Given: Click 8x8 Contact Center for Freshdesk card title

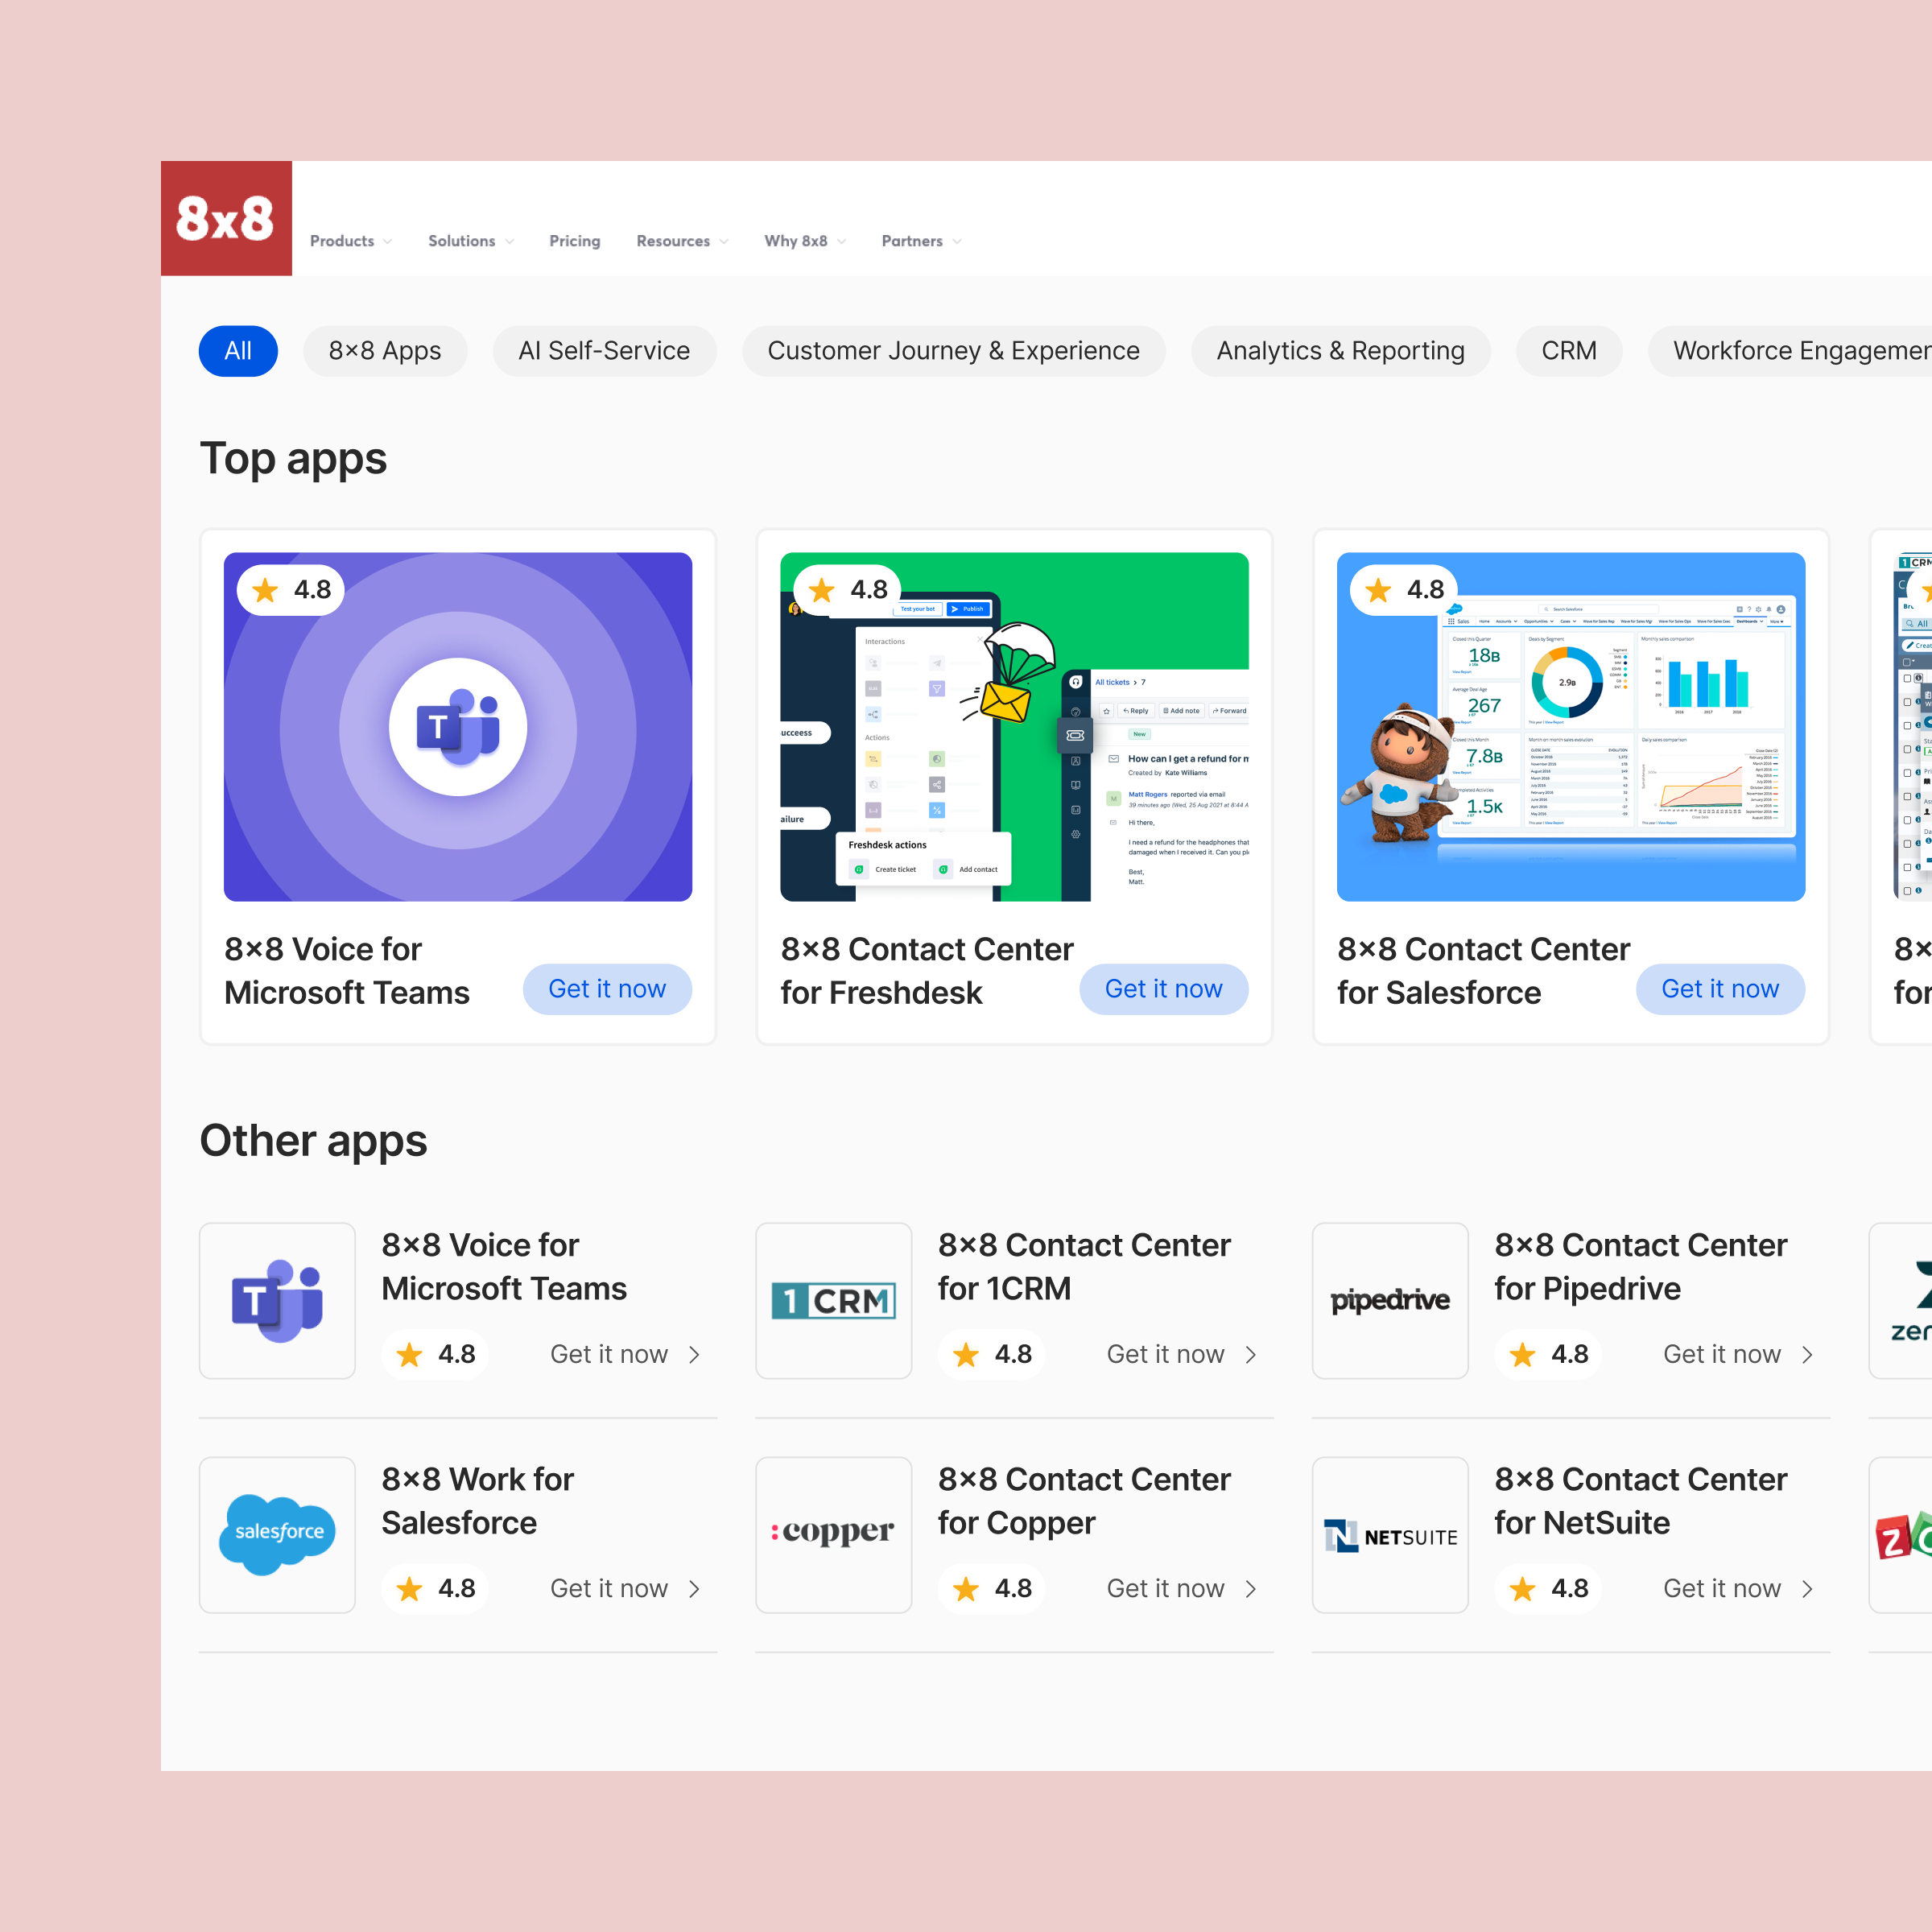Looking at the screenshot, I should (927, 971).
